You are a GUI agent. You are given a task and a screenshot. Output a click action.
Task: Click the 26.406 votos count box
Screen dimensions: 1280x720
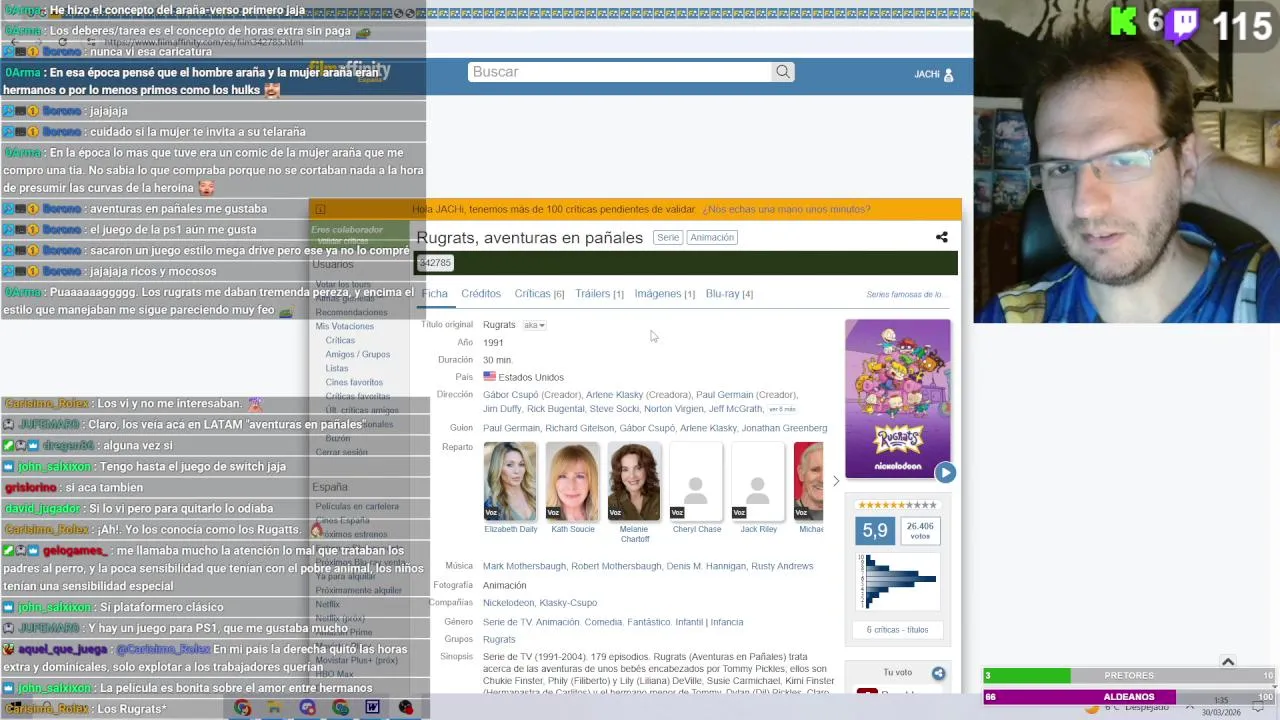[920, 531]
